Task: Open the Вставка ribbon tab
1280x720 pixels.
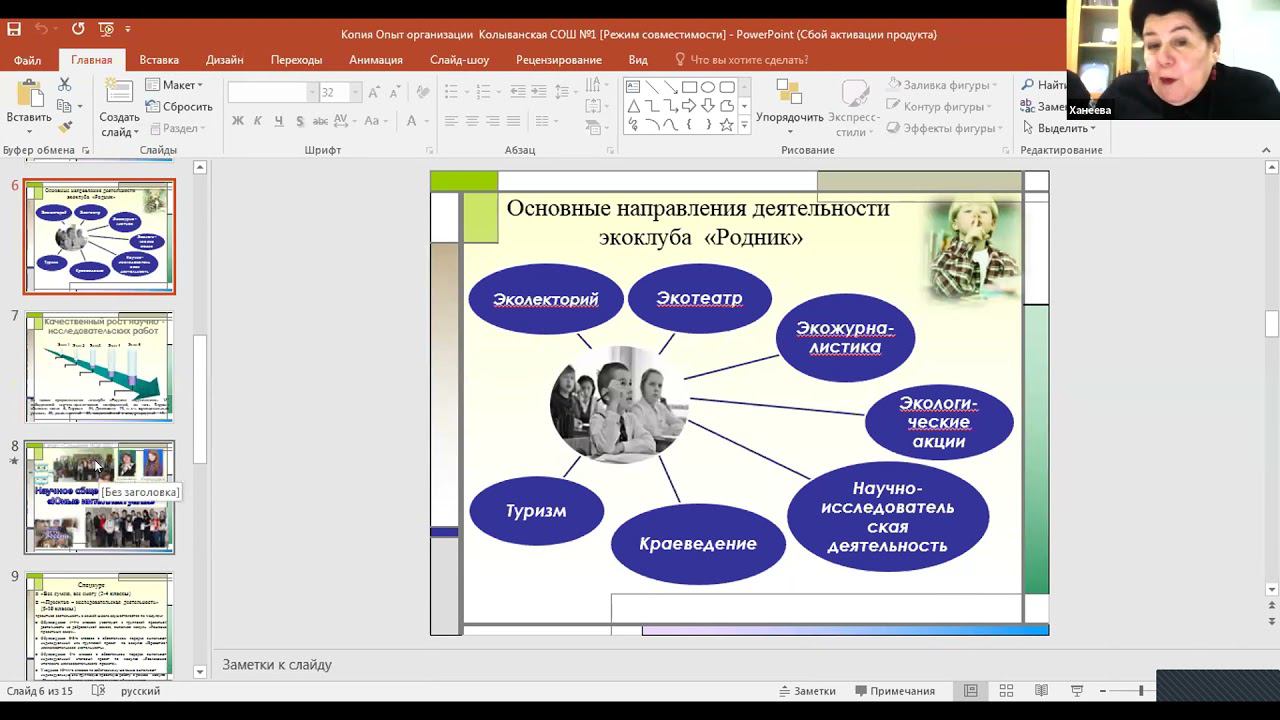Action: pyautogui.click(x=159, y=60)
